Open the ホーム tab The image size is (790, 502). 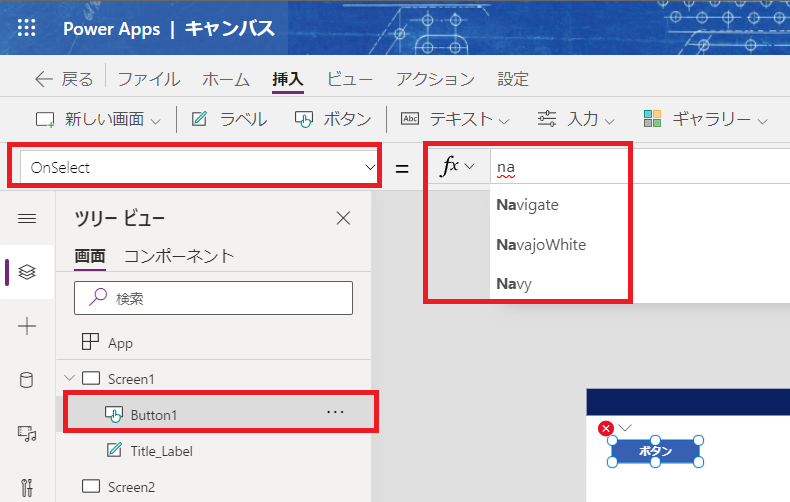point(226,79)
